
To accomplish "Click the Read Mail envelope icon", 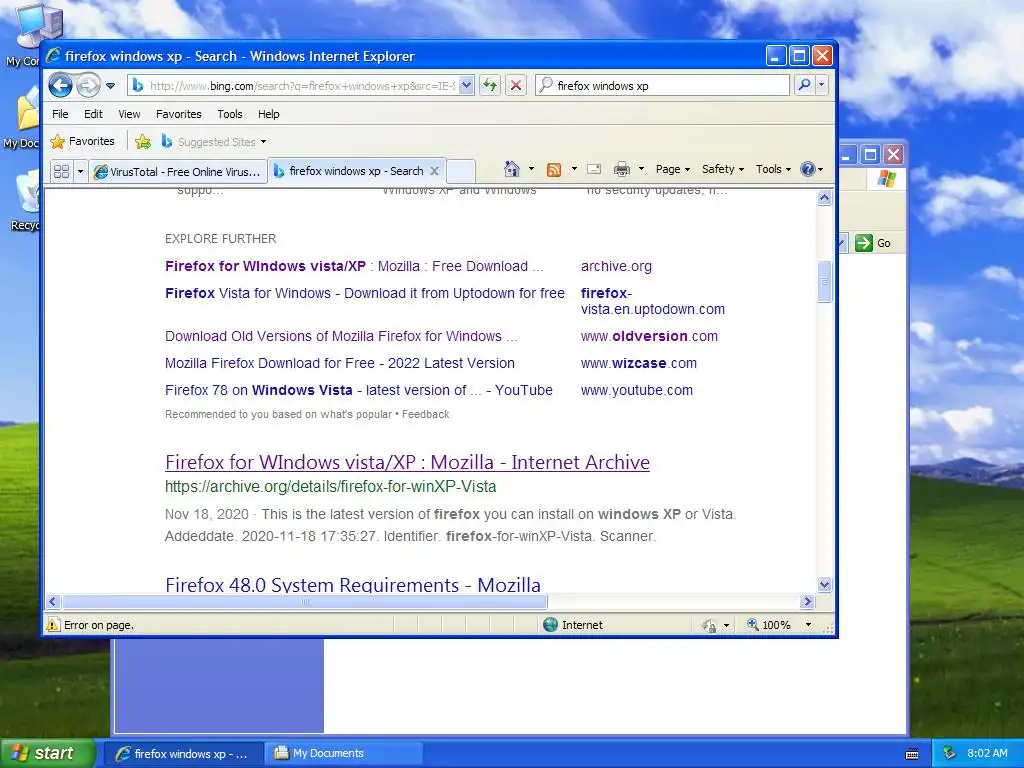I will 594,169.
